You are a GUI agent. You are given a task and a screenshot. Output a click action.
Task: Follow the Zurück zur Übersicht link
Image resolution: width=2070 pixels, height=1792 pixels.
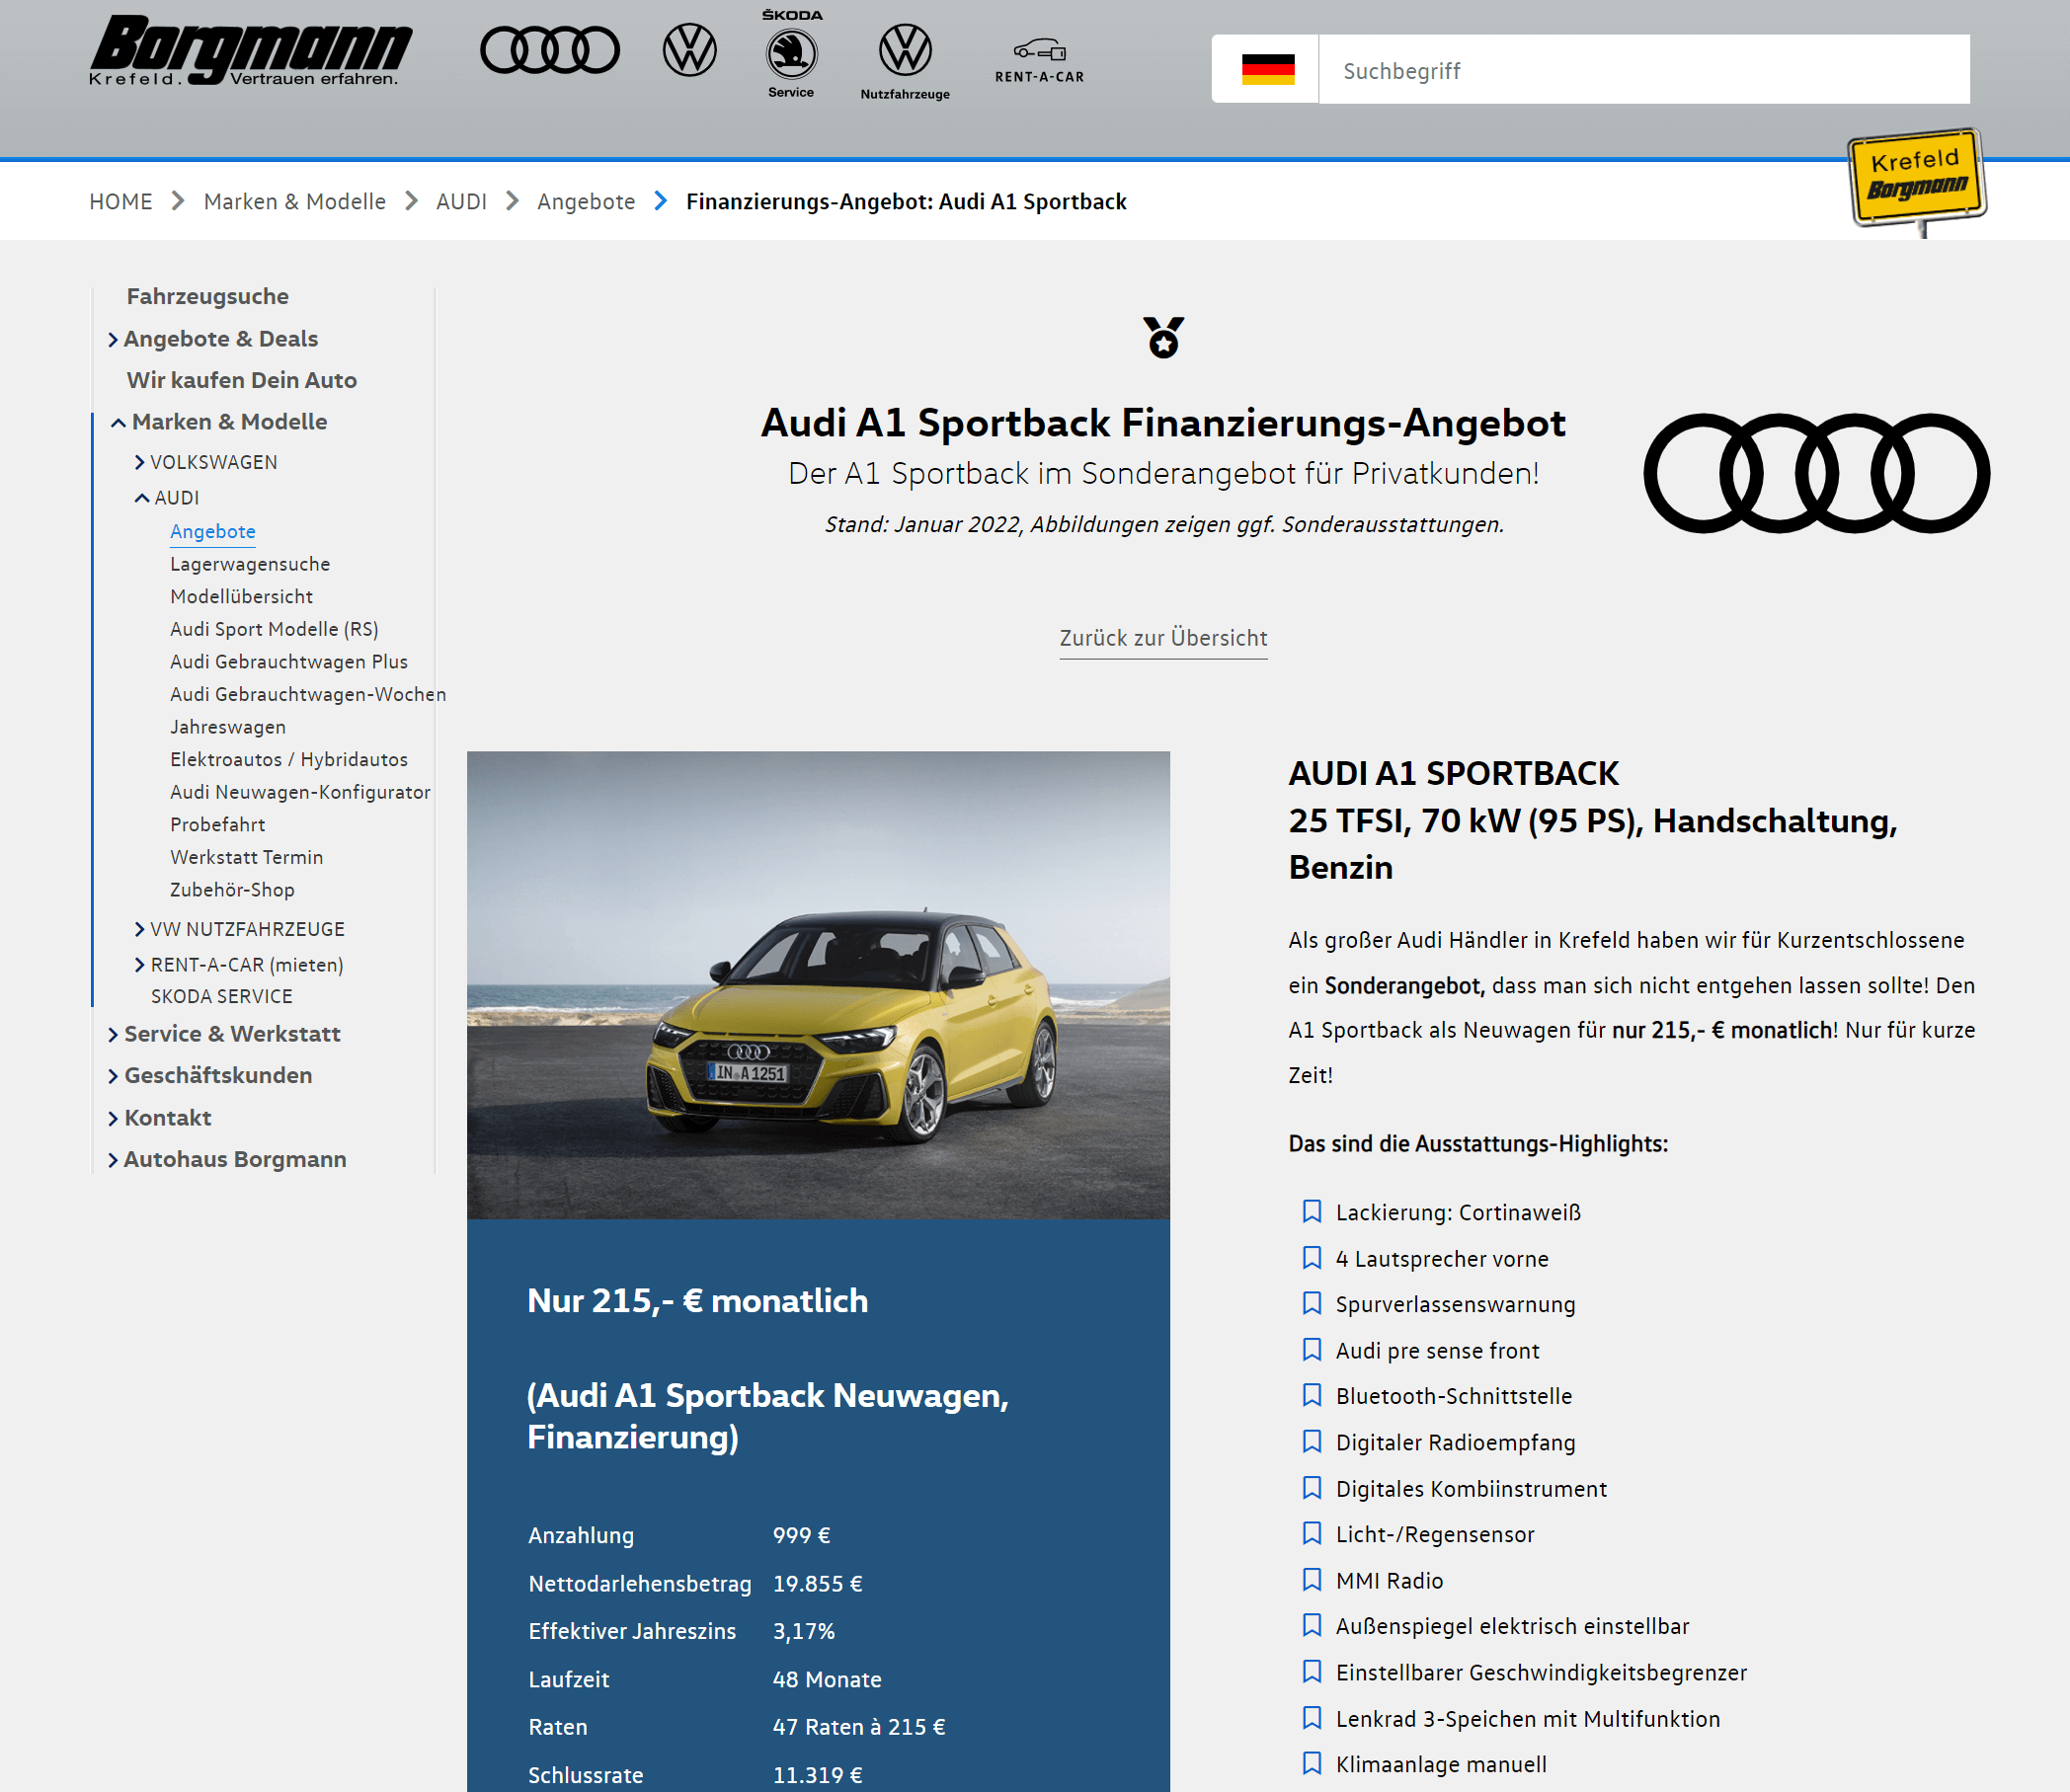click(x=1163, y=638)
